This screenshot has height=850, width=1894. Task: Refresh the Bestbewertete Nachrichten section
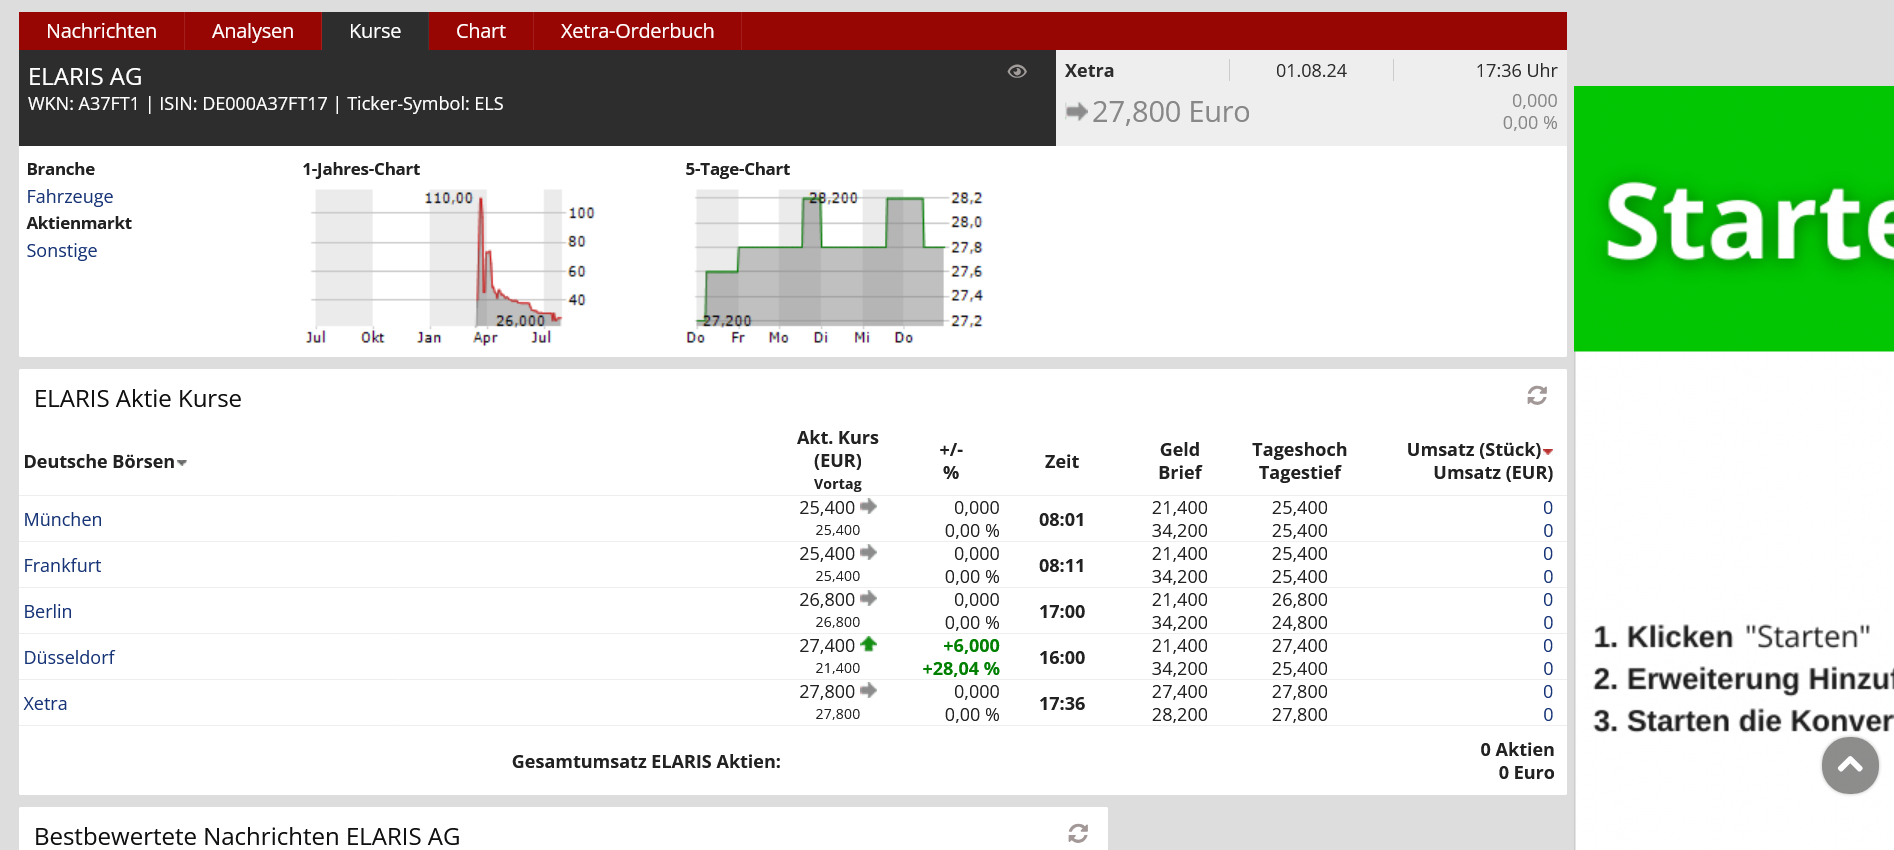tap(1078, 833)
